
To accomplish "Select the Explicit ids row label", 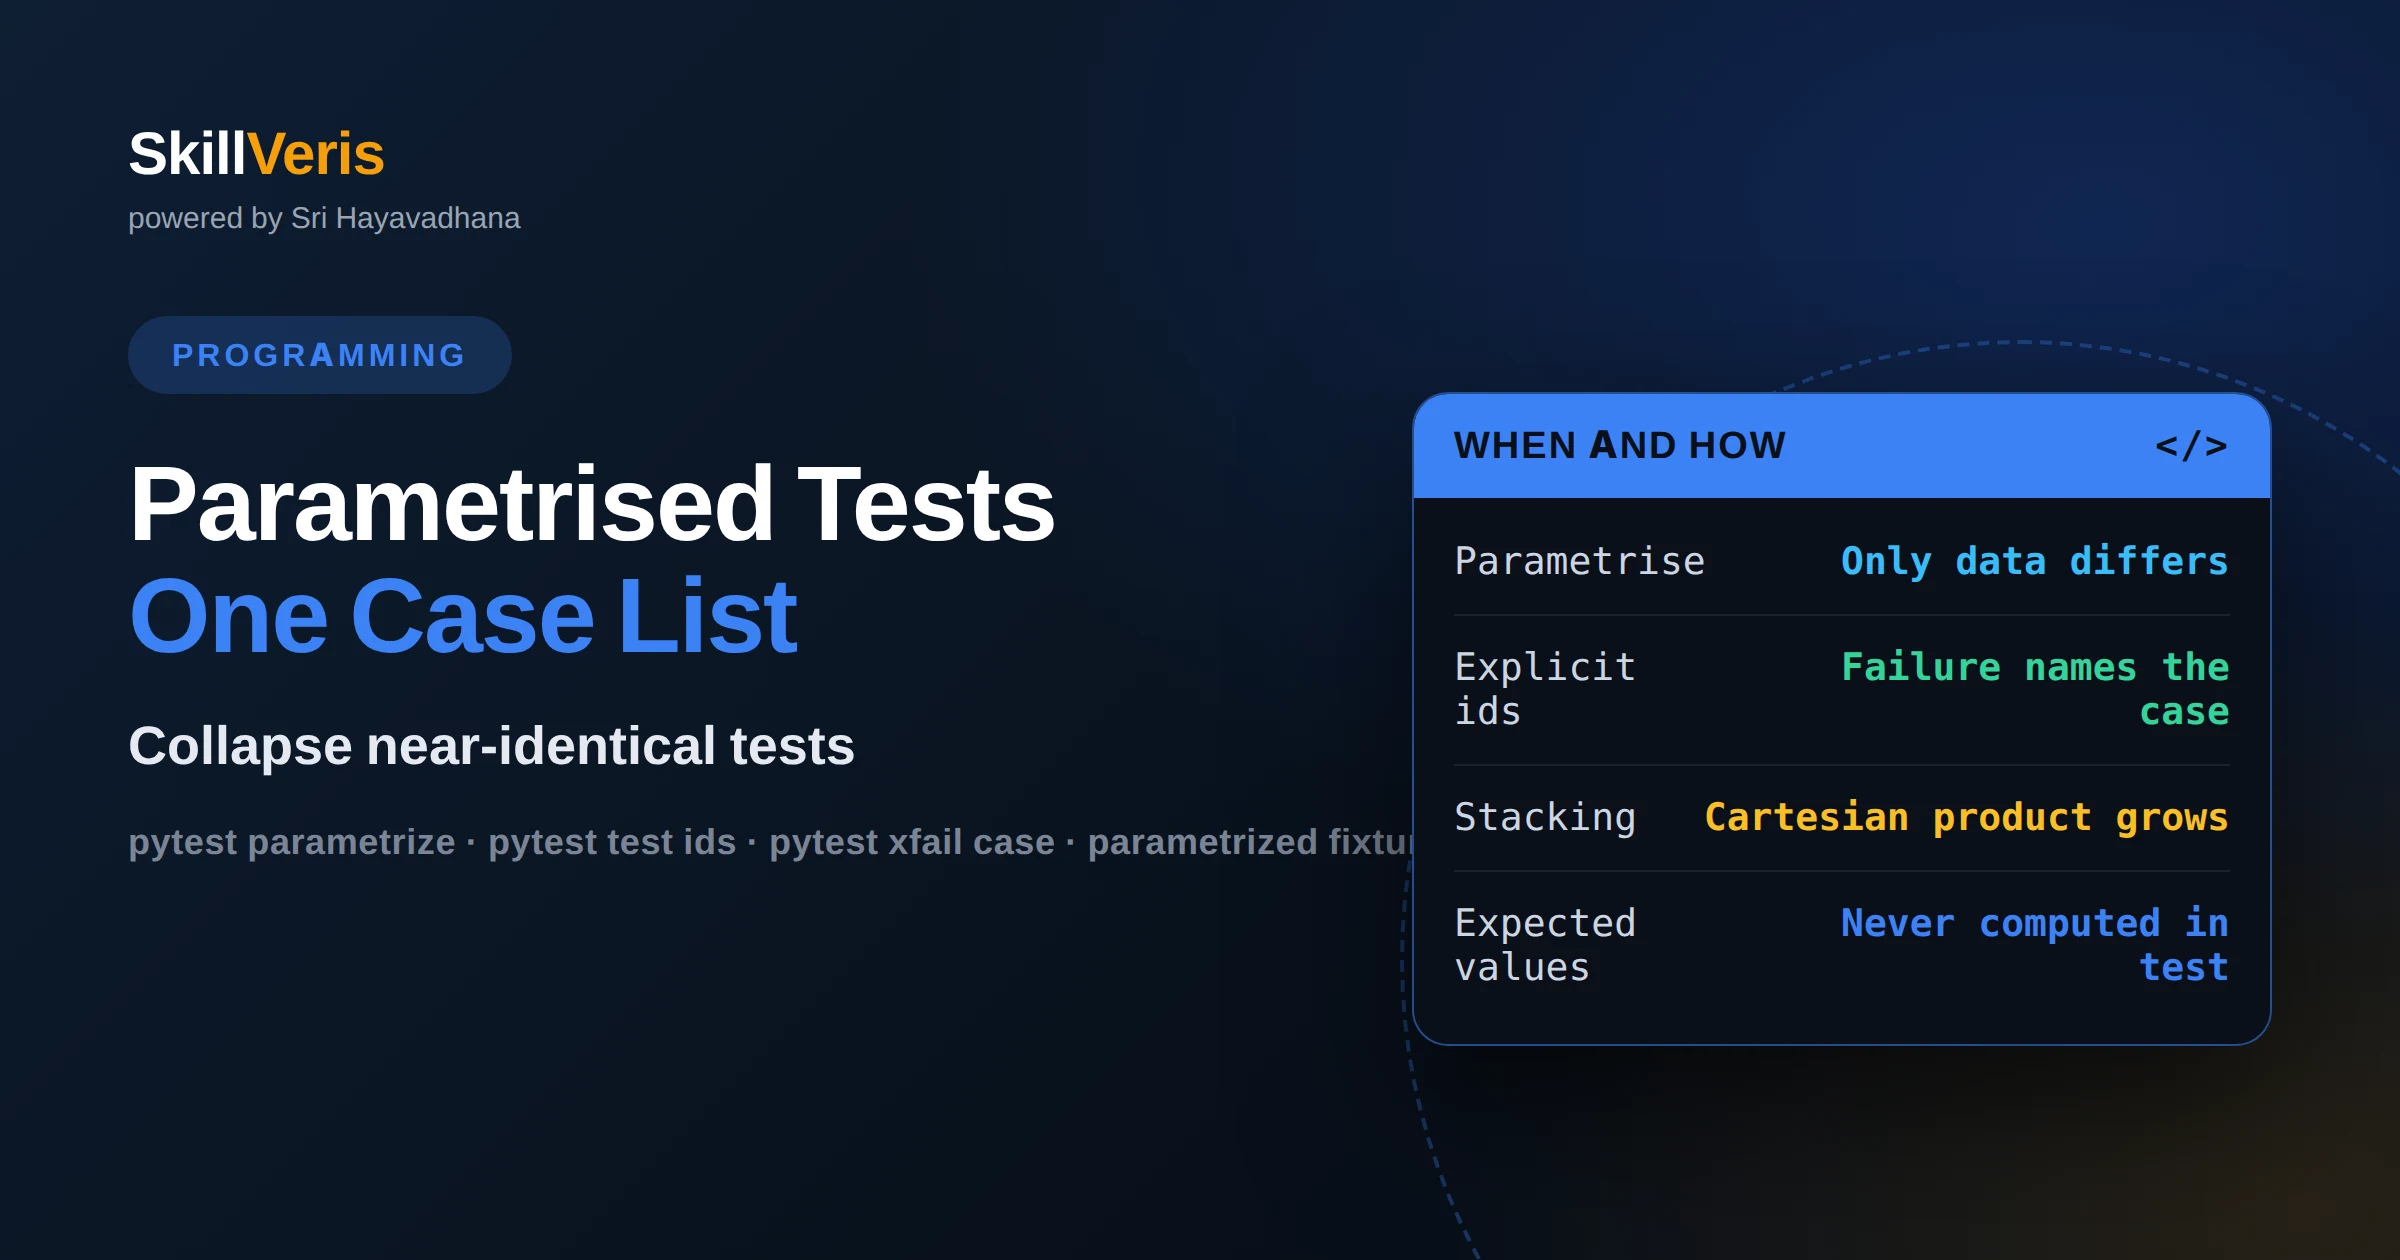I will 1545,689.
